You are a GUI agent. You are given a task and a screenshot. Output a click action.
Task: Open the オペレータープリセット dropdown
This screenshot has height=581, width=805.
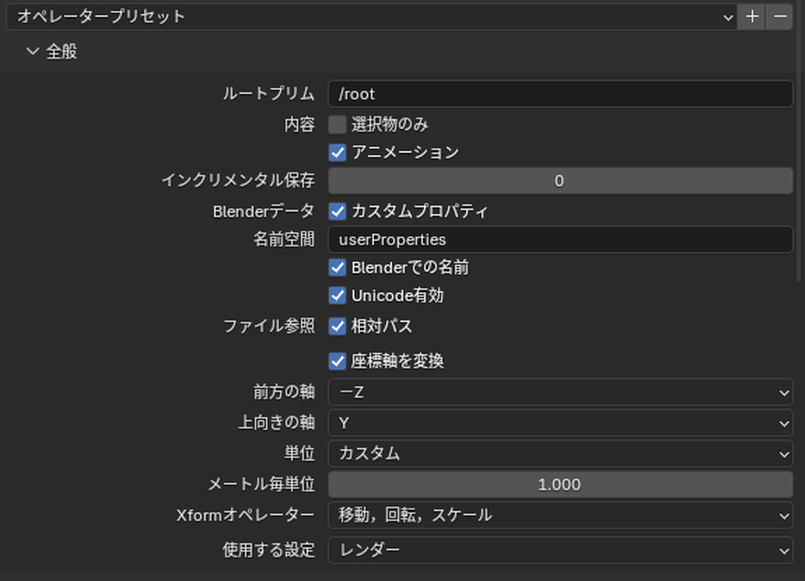pyautogui.click(x=372, y=16)
